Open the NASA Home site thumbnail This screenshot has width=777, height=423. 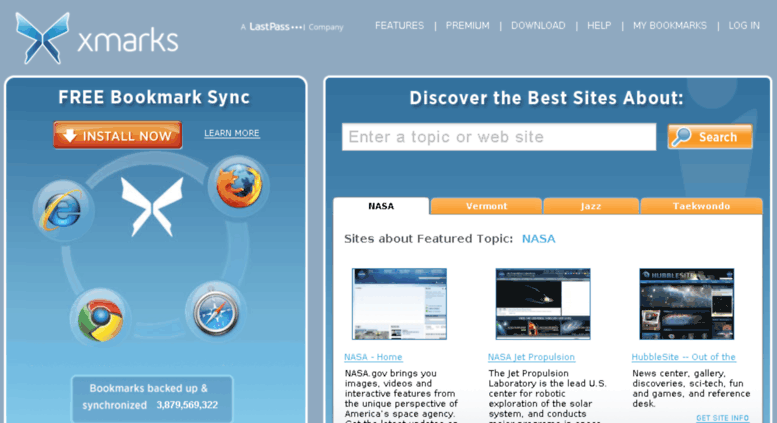[x=399, y=304]
